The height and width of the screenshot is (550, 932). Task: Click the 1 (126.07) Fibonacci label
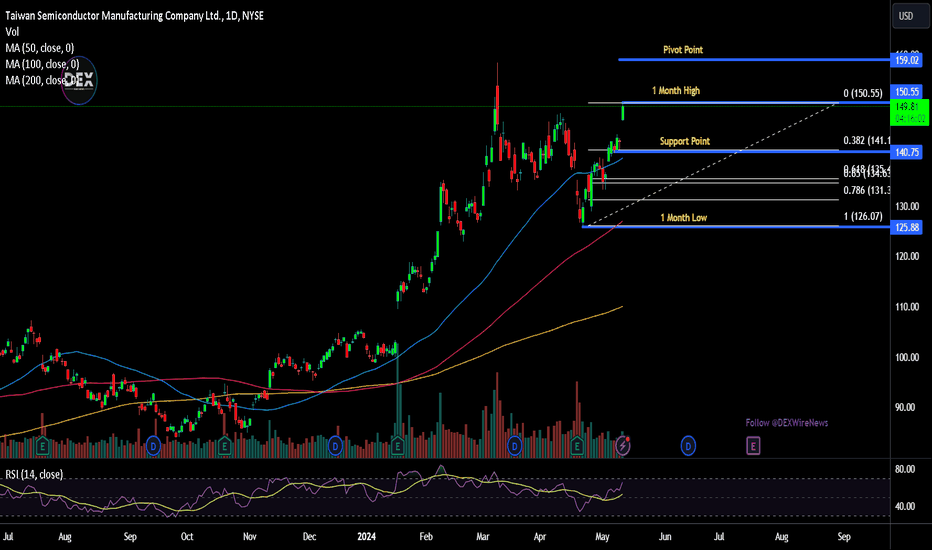tap(862, 216)
